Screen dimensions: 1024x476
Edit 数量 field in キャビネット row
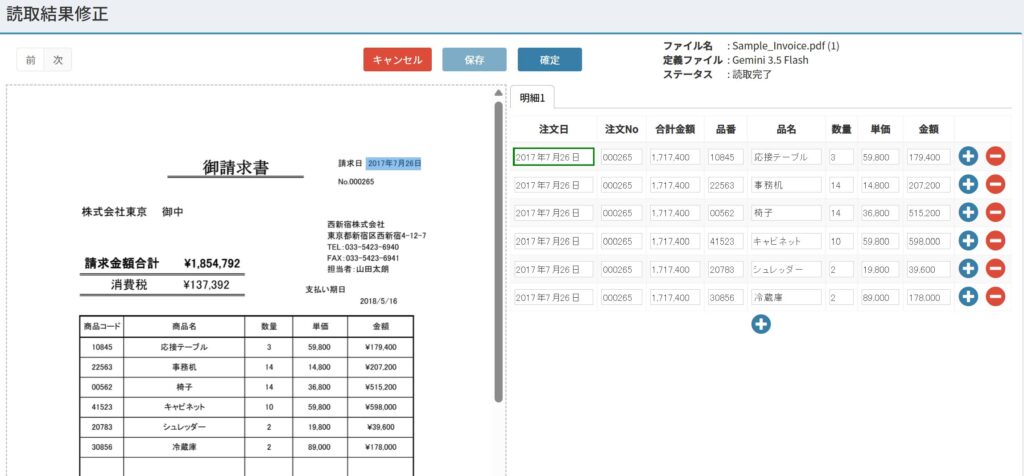[x=841, y=241]
